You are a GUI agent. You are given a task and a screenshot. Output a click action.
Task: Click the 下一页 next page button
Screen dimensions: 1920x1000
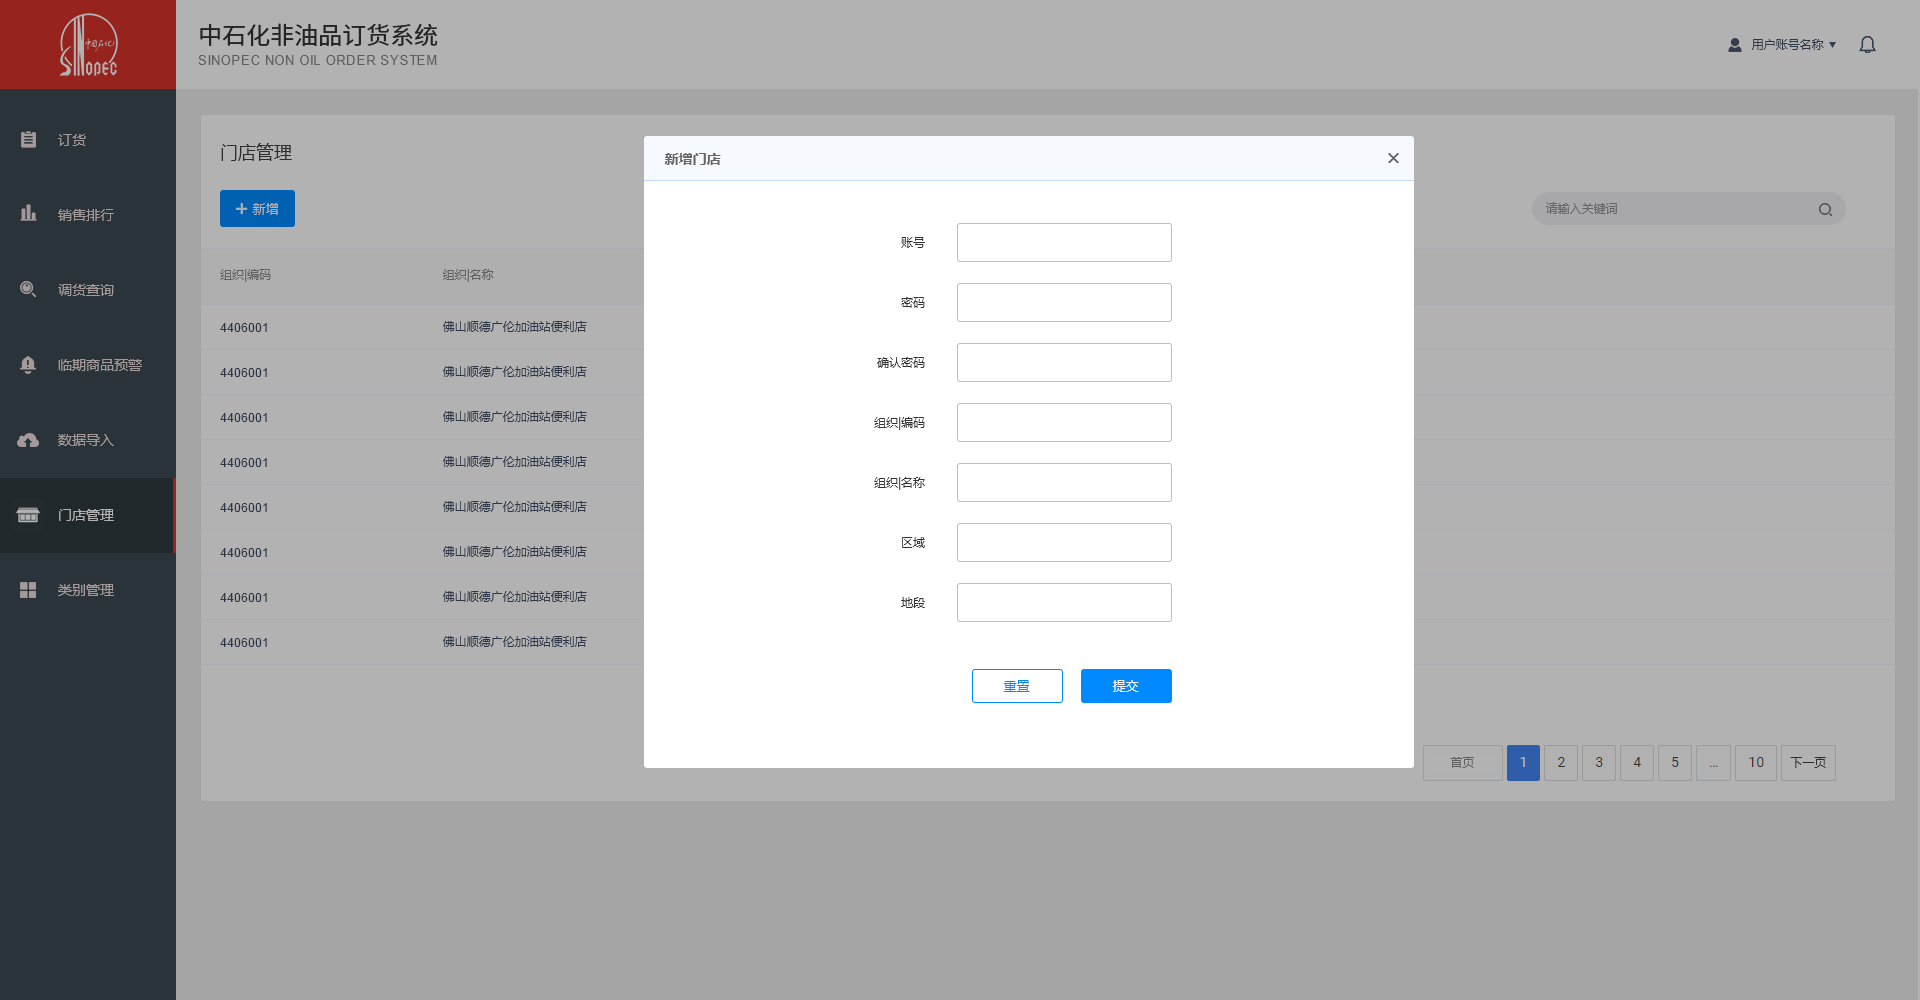click(x=1808, y=763)
